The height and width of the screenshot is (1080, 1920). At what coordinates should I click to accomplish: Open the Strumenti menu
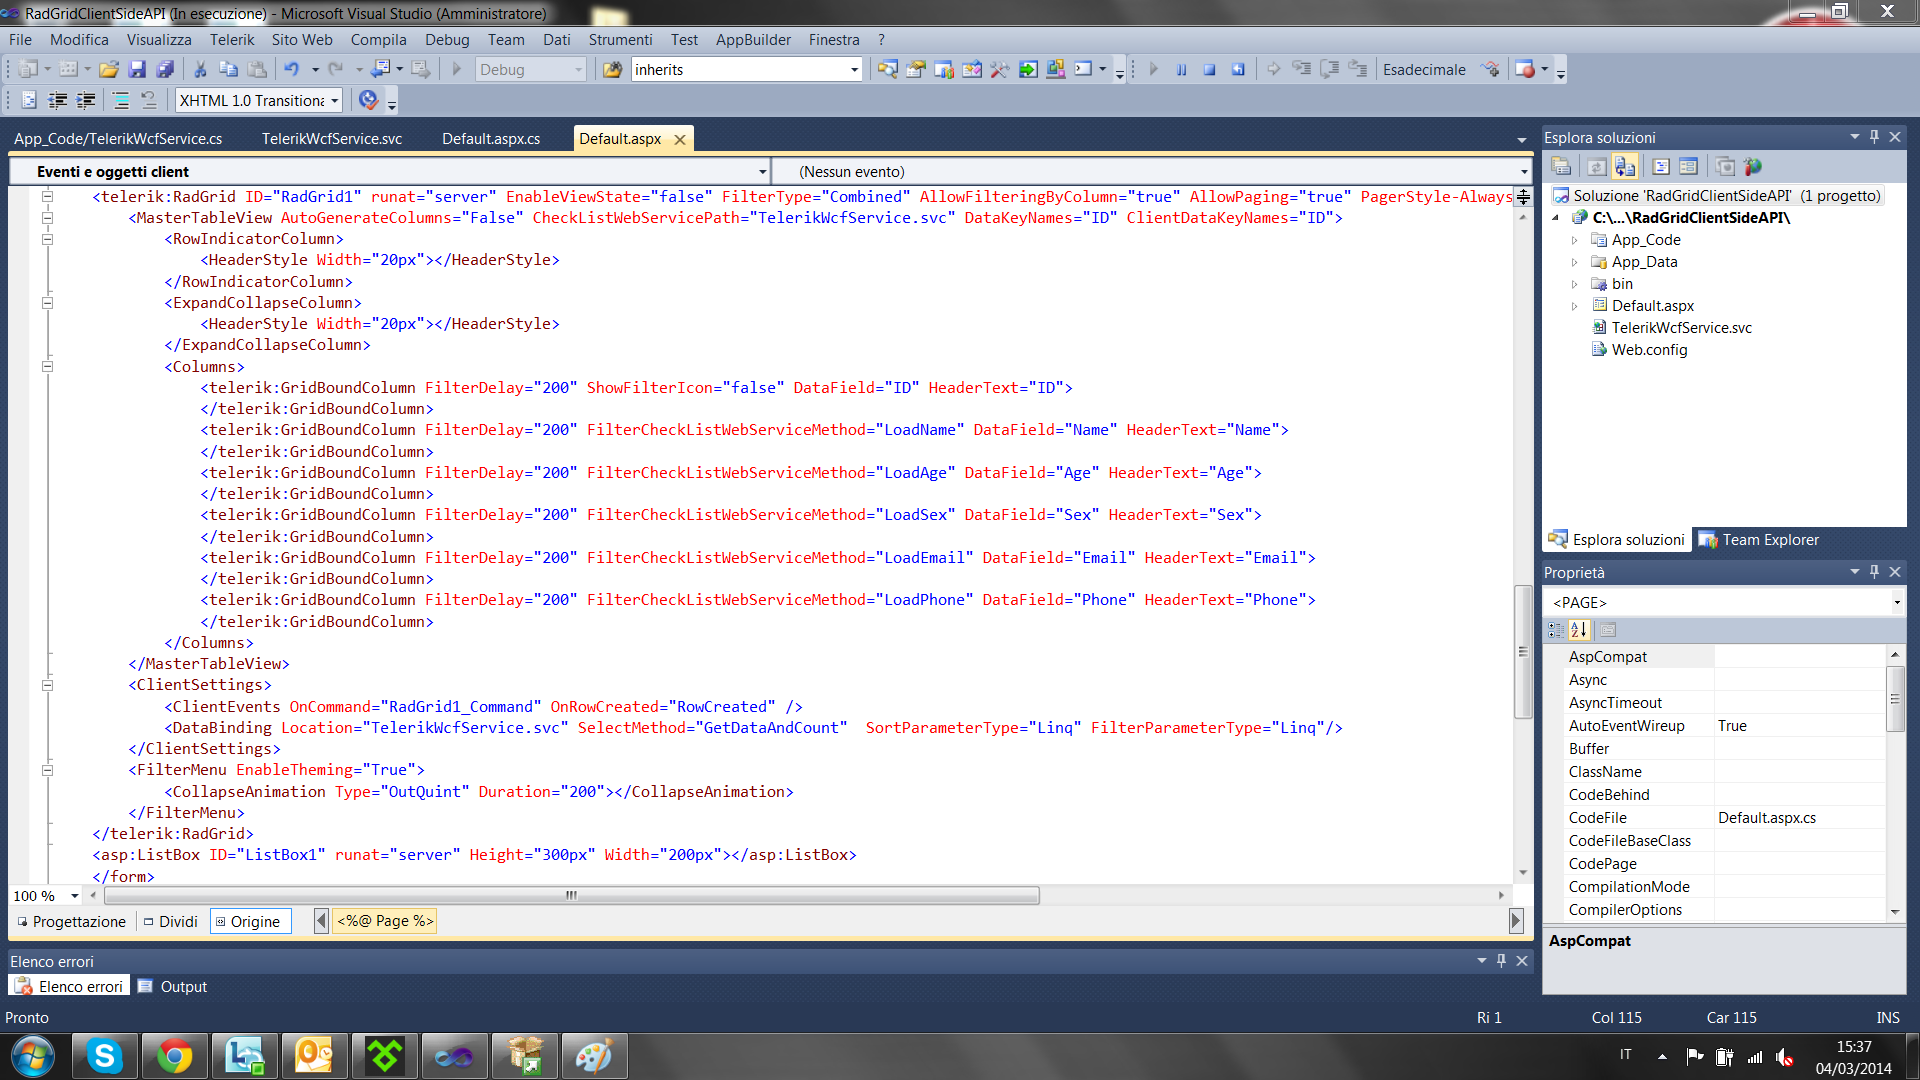tap(620, 40)
